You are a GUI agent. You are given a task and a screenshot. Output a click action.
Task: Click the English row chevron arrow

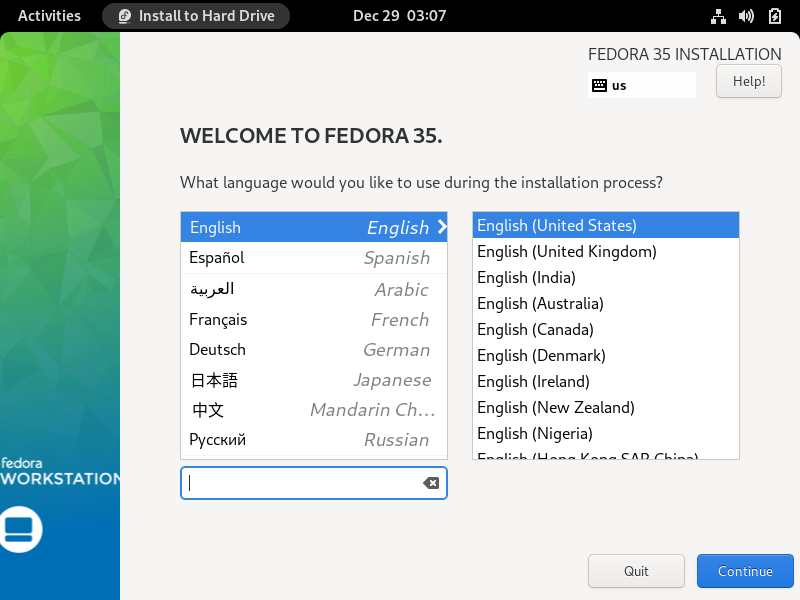[x=442, y=227]
